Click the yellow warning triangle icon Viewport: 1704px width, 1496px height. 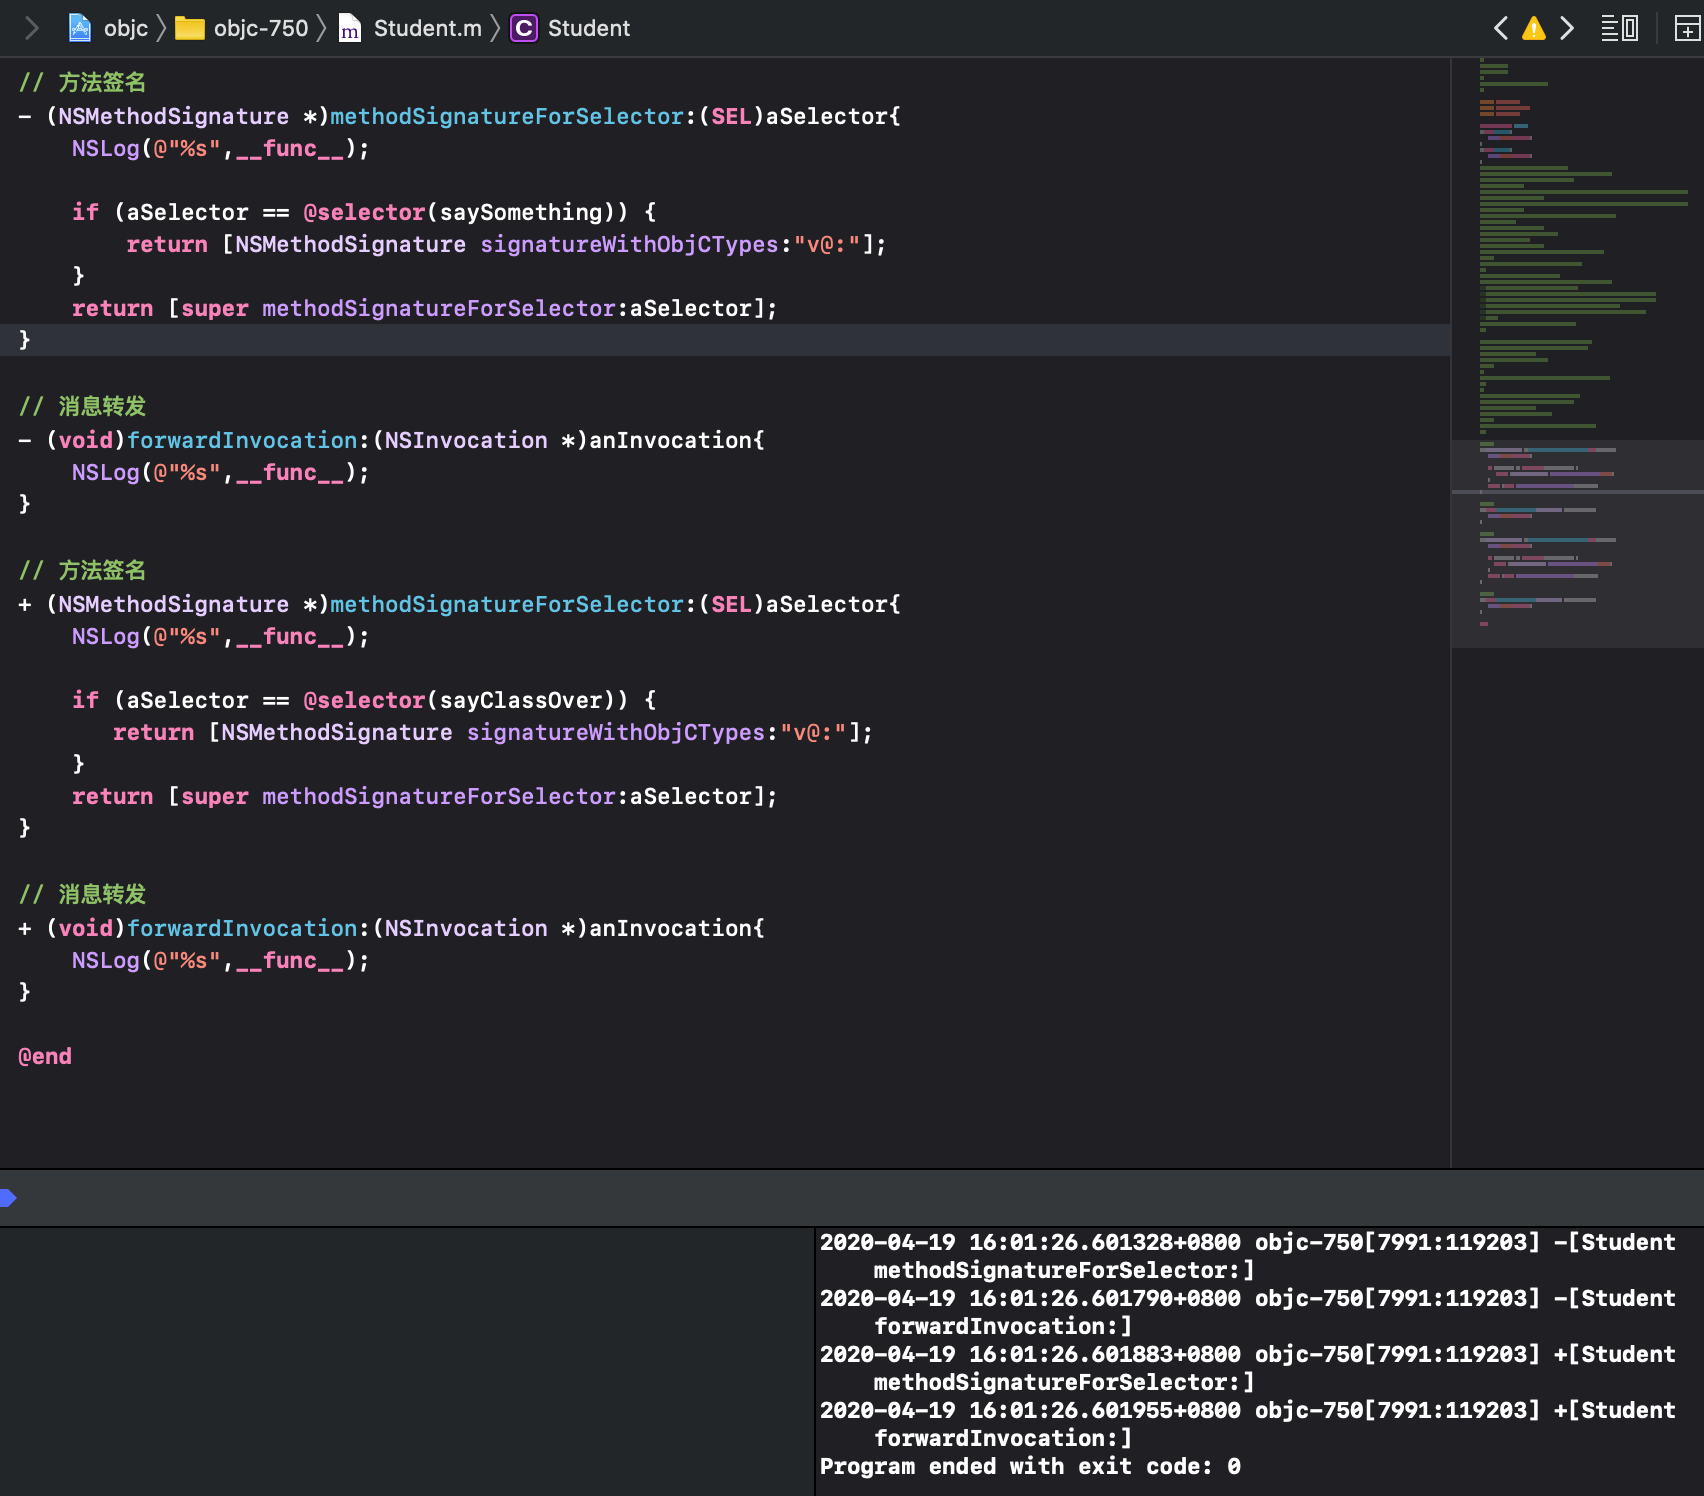[x=1533, y=28]
